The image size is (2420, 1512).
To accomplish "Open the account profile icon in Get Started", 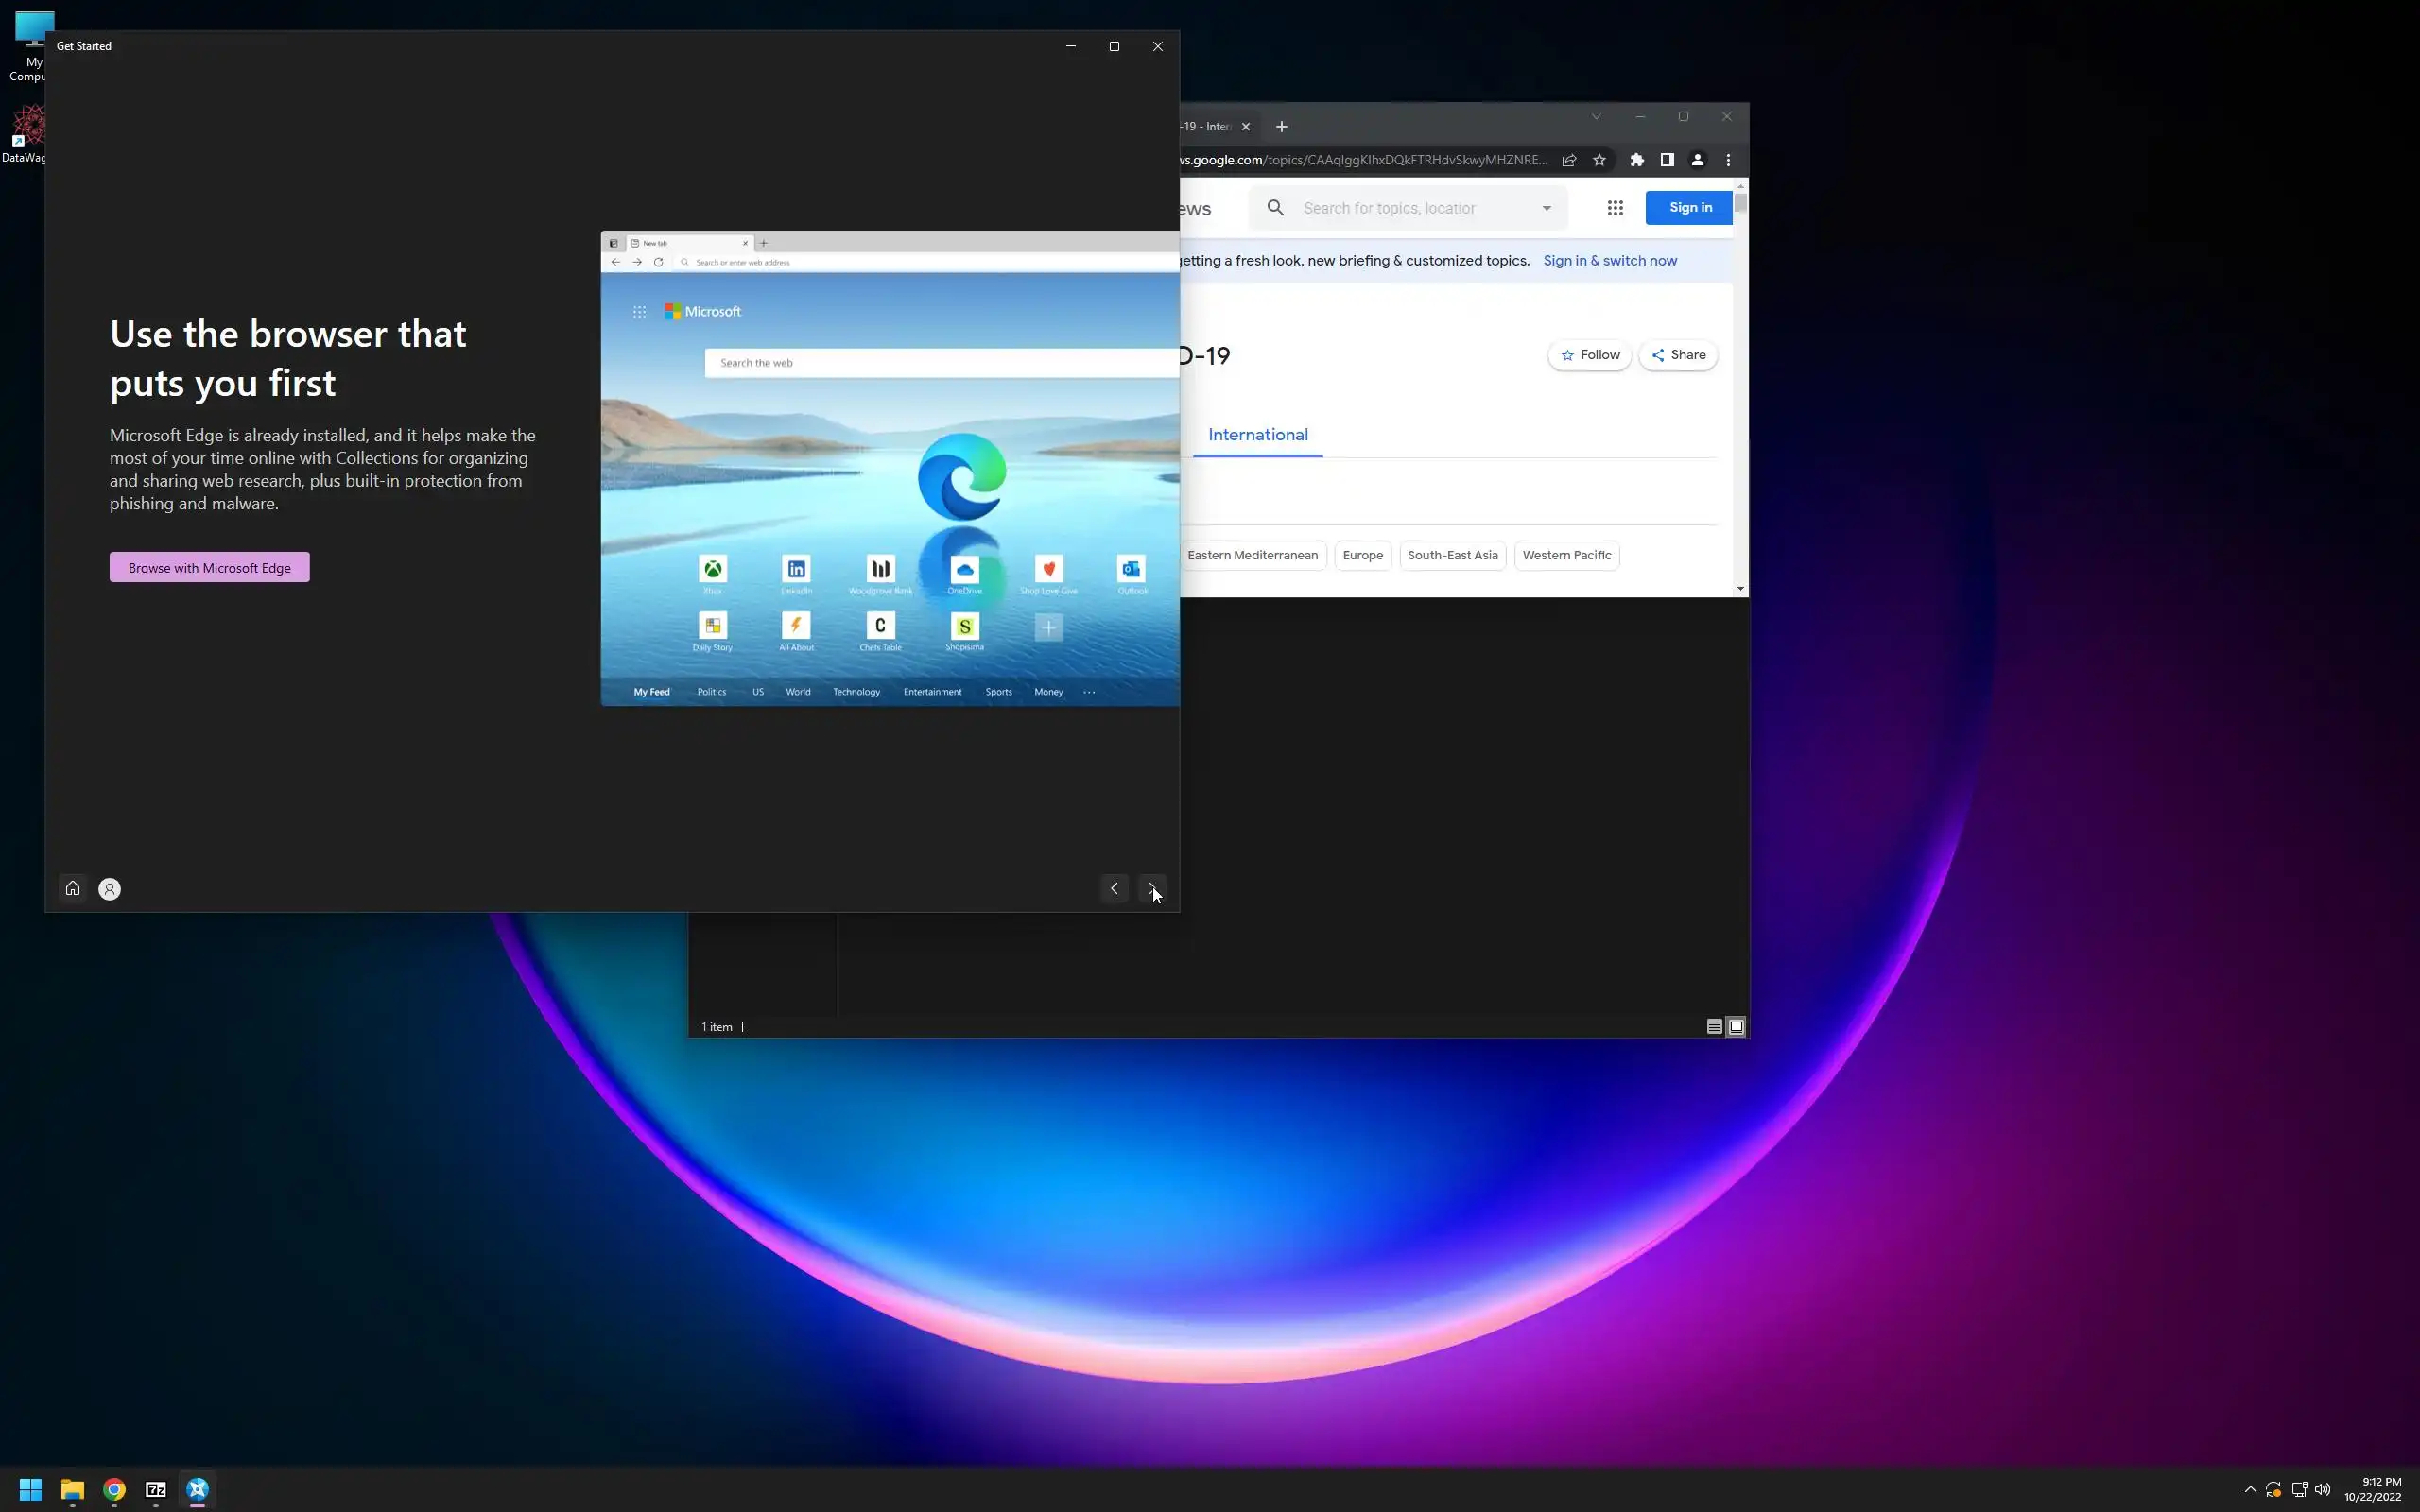I will coord(110,889).
